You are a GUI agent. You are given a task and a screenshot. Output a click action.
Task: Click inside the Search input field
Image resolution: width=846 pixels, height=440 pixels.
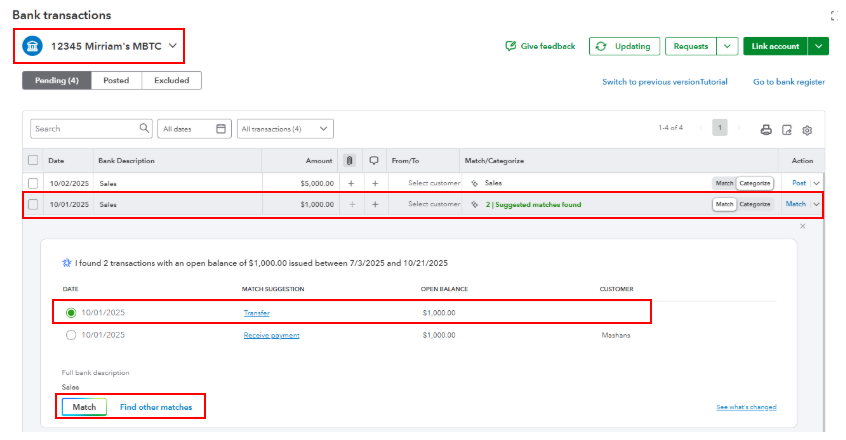85,129
